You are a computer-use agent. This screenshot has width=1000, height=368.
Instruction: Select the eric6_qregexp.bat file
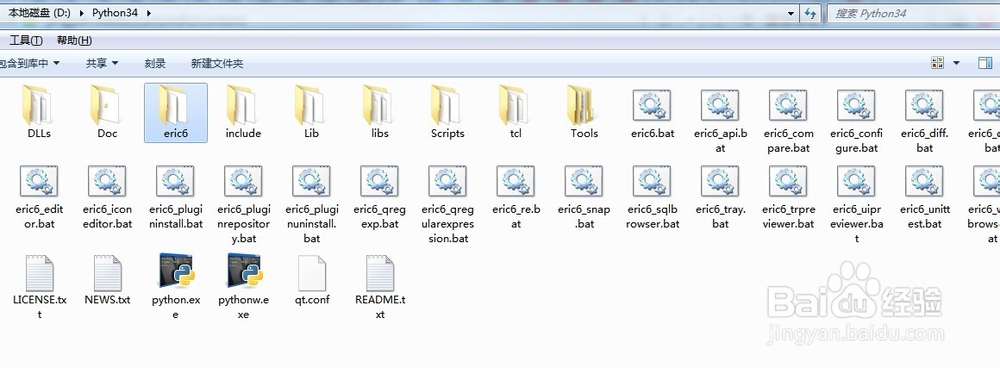[379, 197]
